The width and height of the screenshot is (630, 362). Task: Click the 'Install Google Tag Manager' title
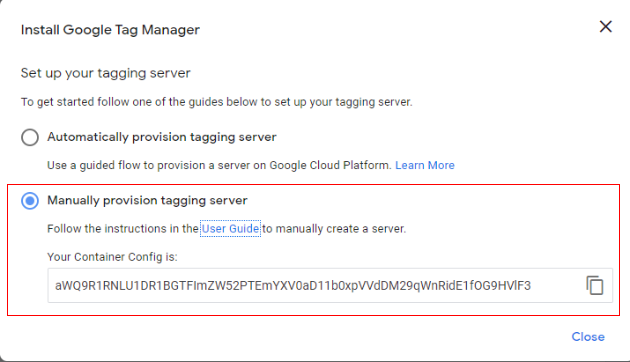pyautogui.click(x=110, y=30)
